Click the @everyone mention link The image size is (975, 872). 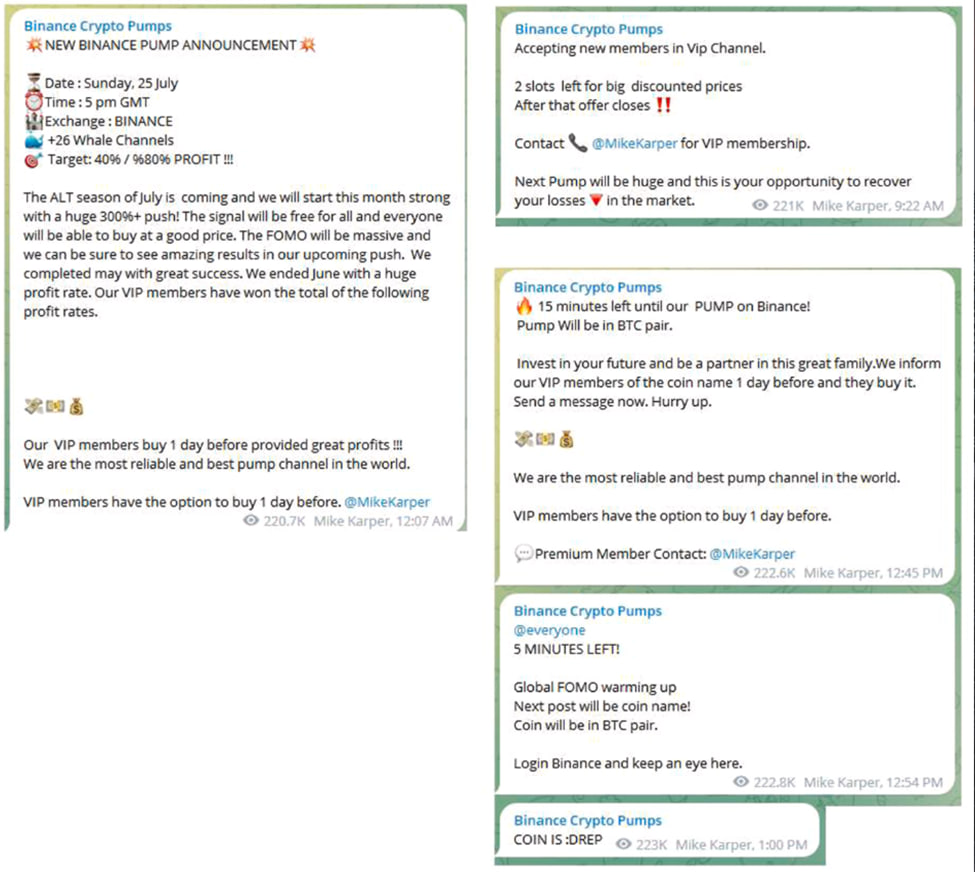549,630
